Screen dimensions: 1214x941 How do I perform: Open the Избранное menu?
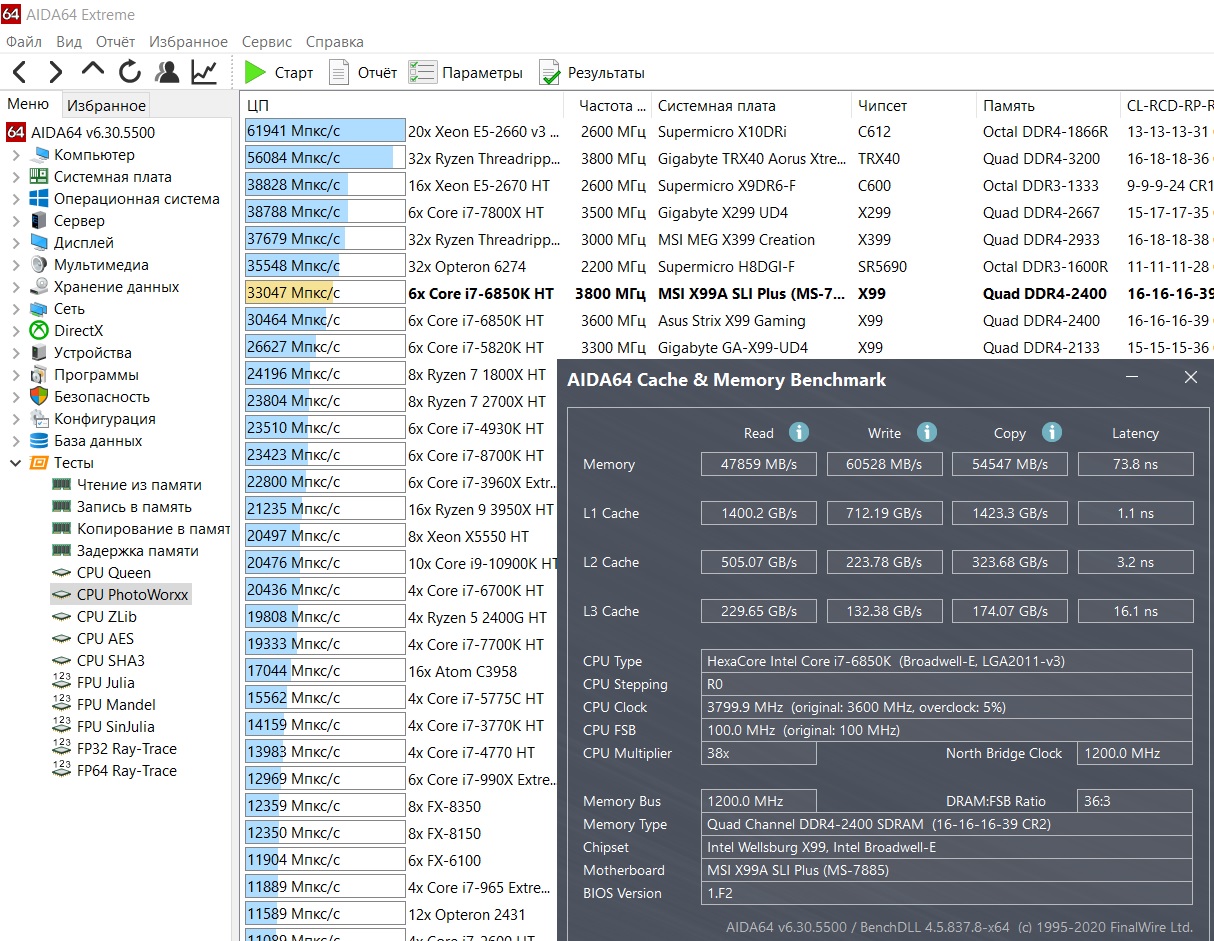(x=188, y=42)
